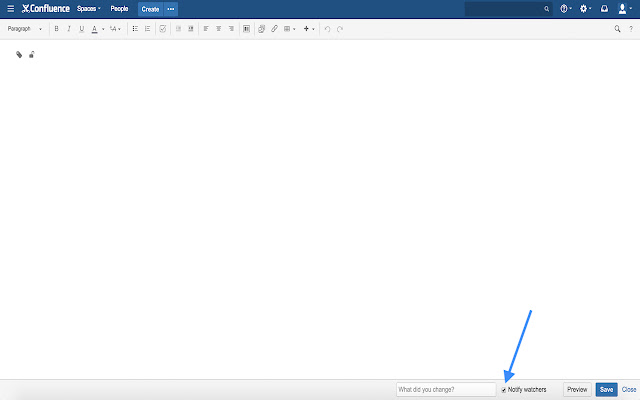Insert a task list checkbox

(x=162, y=29)
